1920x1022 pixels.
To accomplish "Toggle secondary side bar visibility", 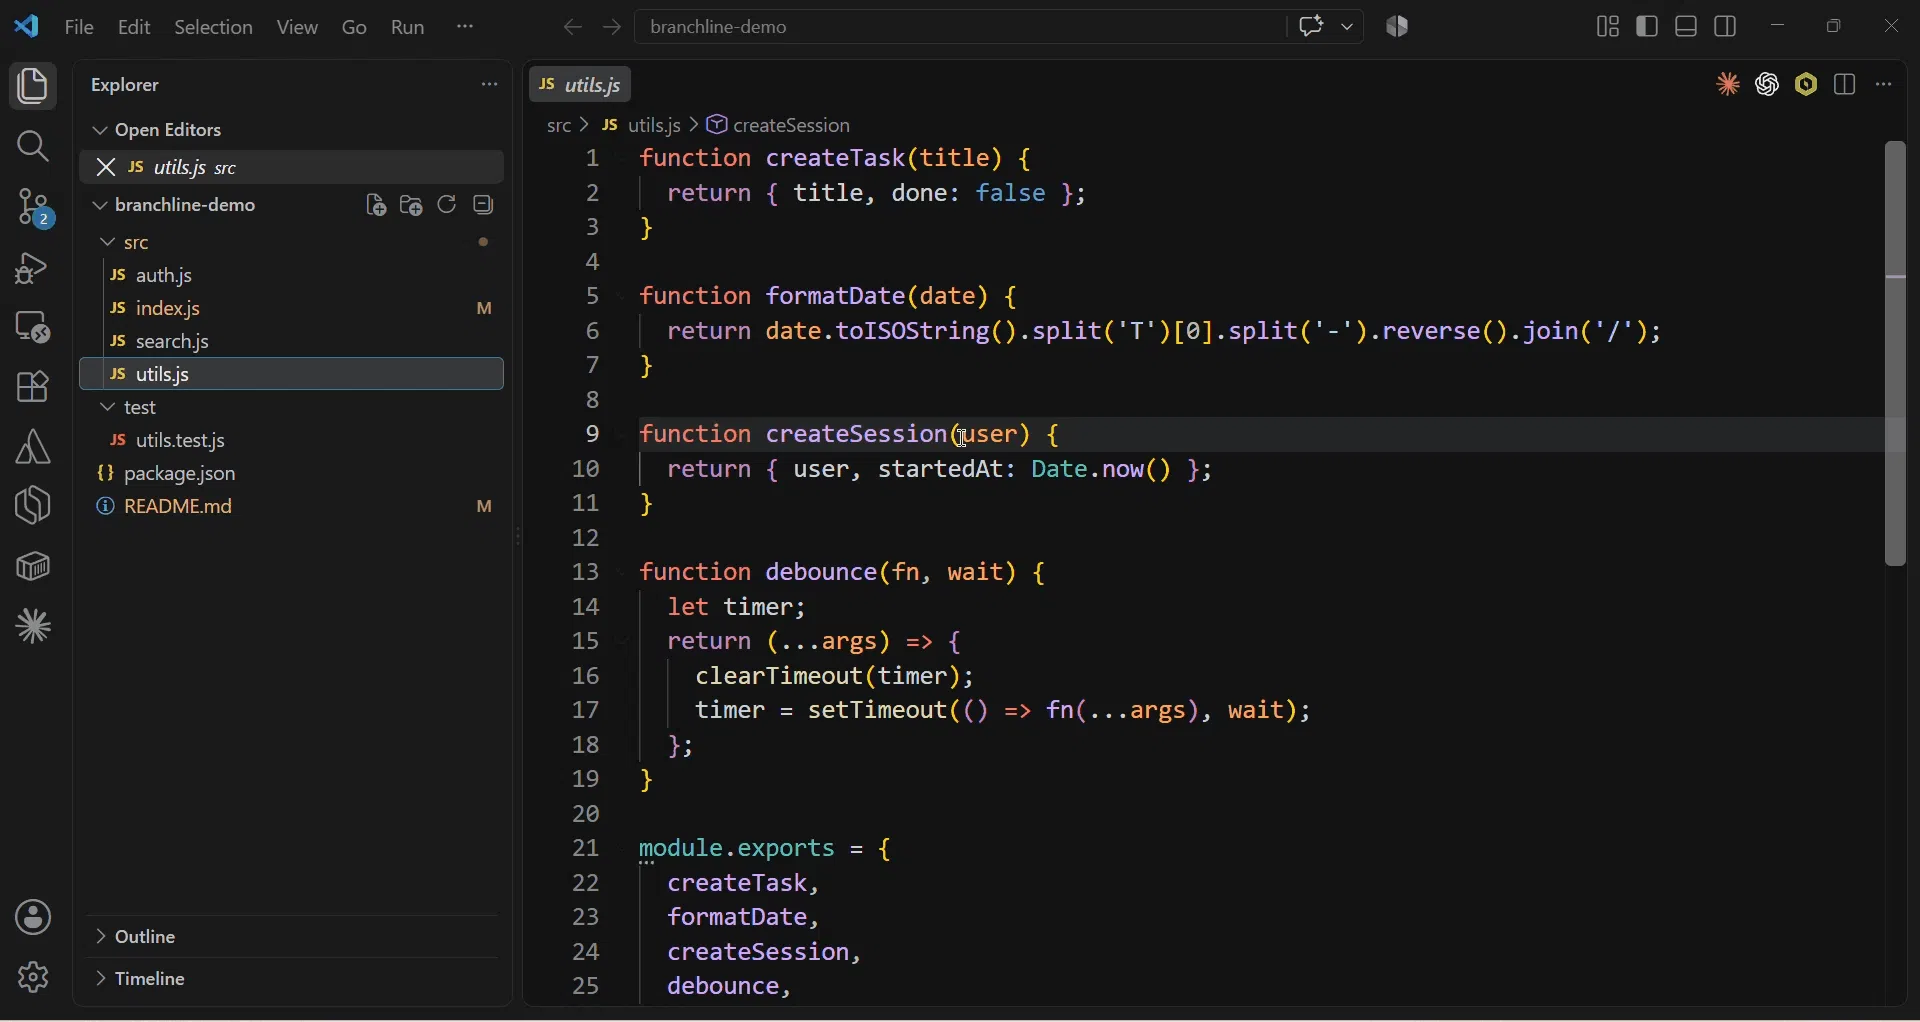I will [1727, 27].
